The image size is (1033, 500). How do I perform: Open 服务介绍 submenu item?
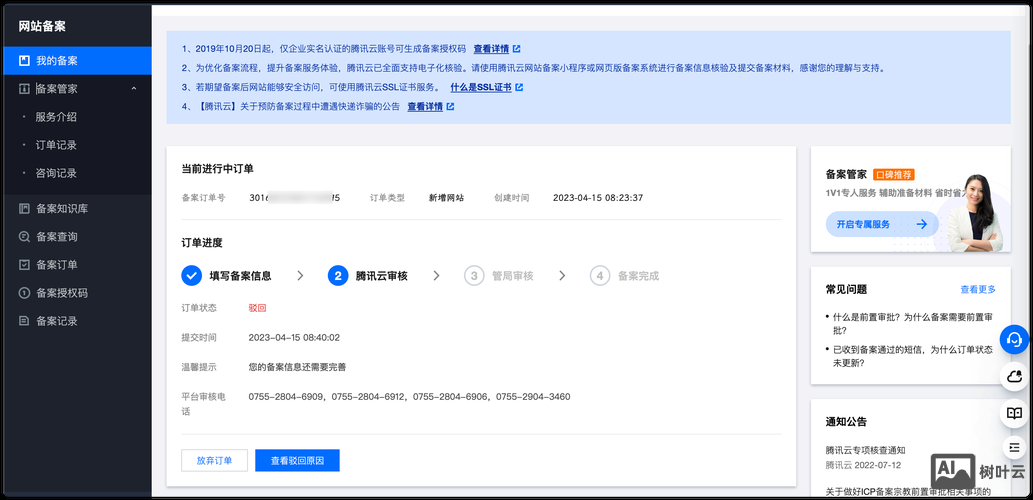coord(57,117)
